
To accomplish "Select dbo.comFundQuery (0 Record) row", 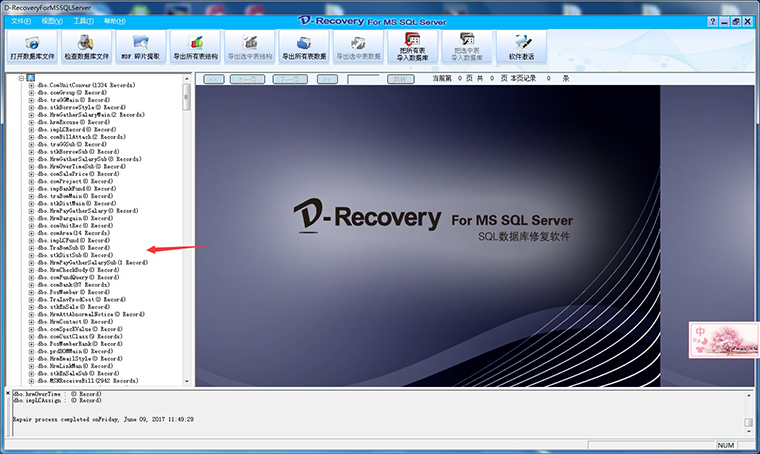I will 78,277.
